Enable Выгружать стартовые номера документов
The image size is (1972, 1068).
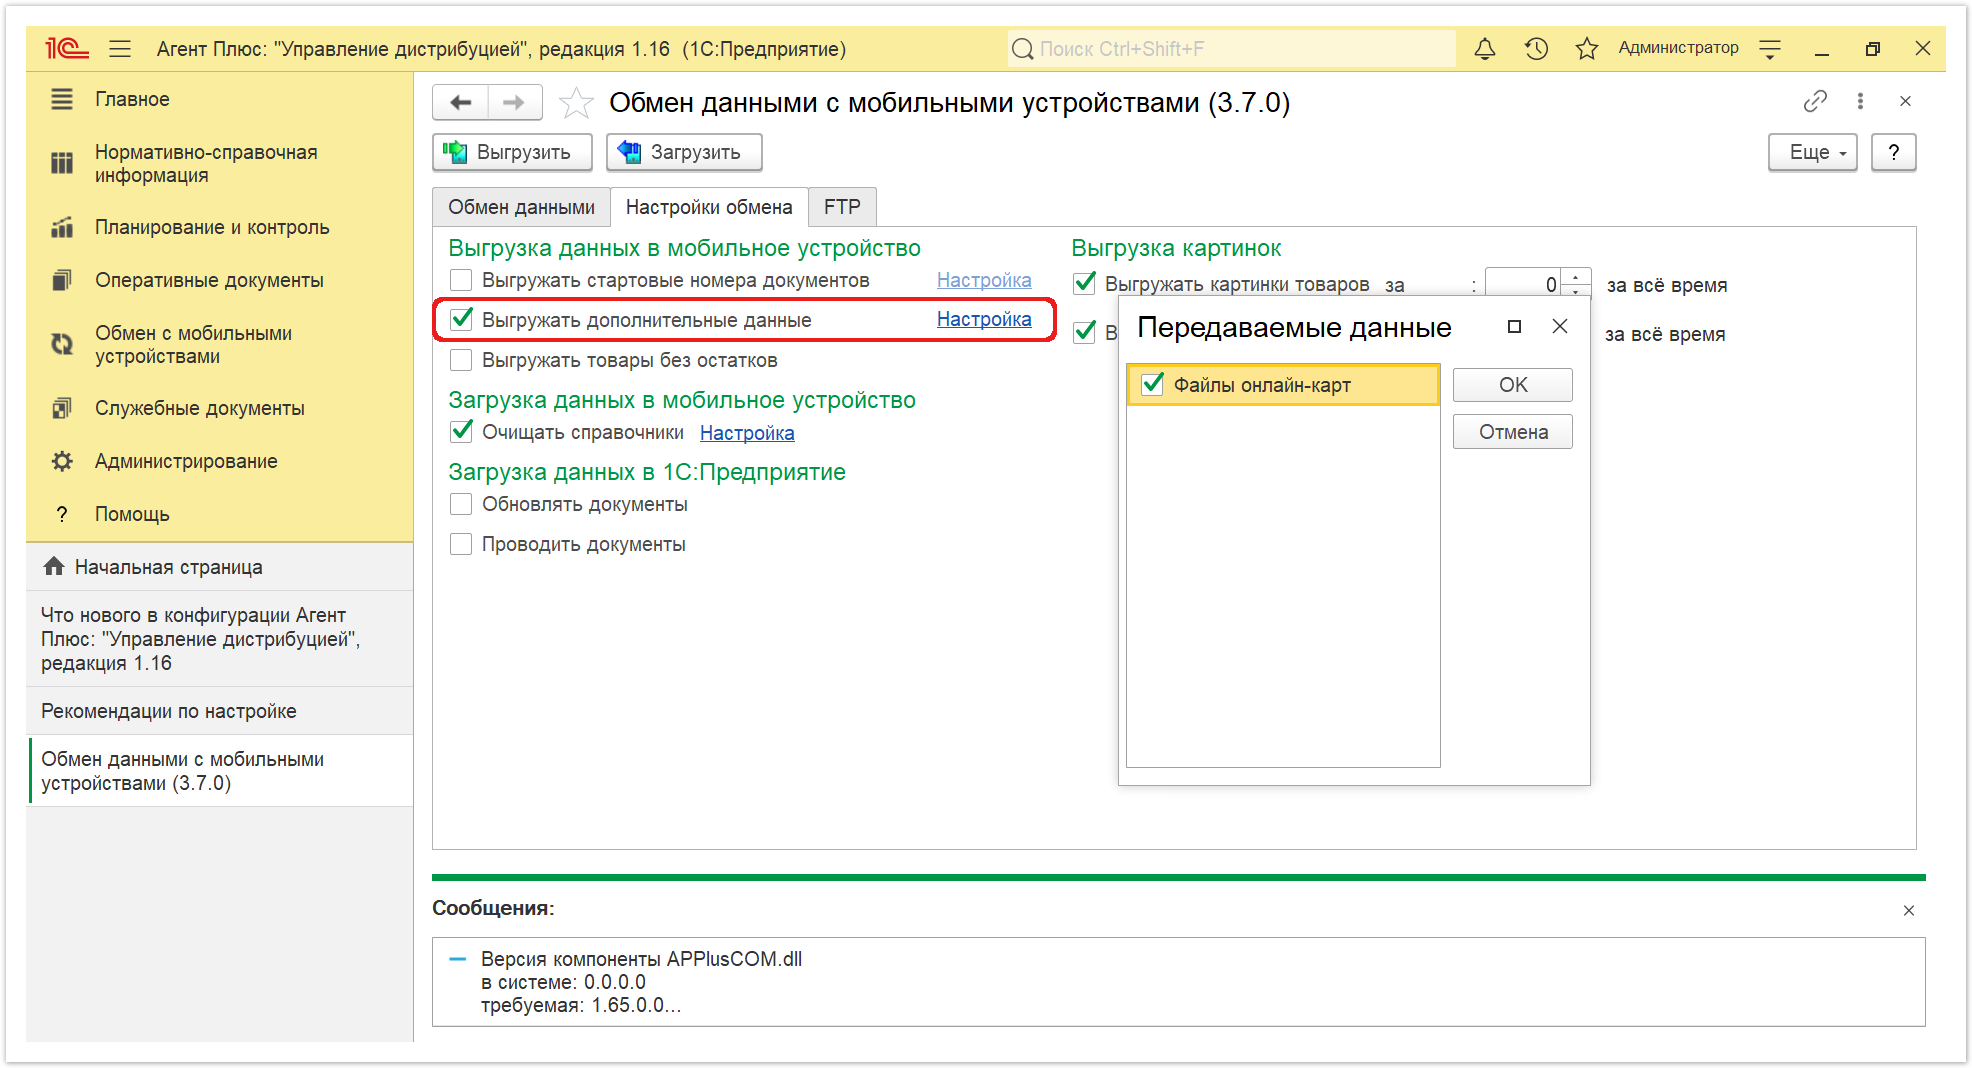point(461,280)
